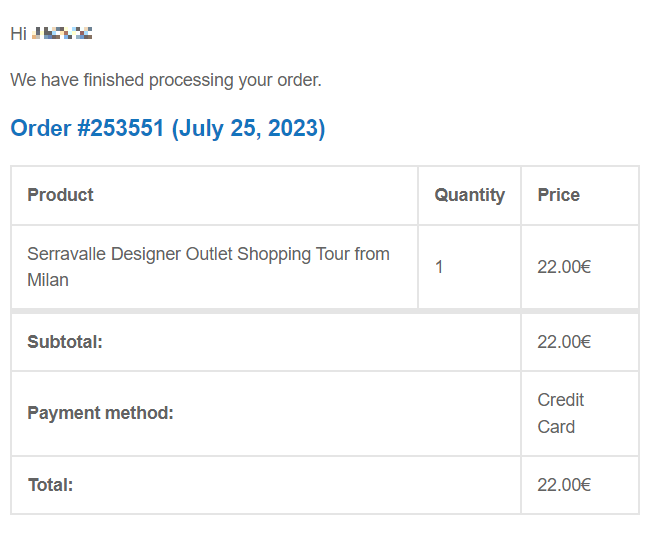Click the product price 22.00€ in item row

coord(564,267)
